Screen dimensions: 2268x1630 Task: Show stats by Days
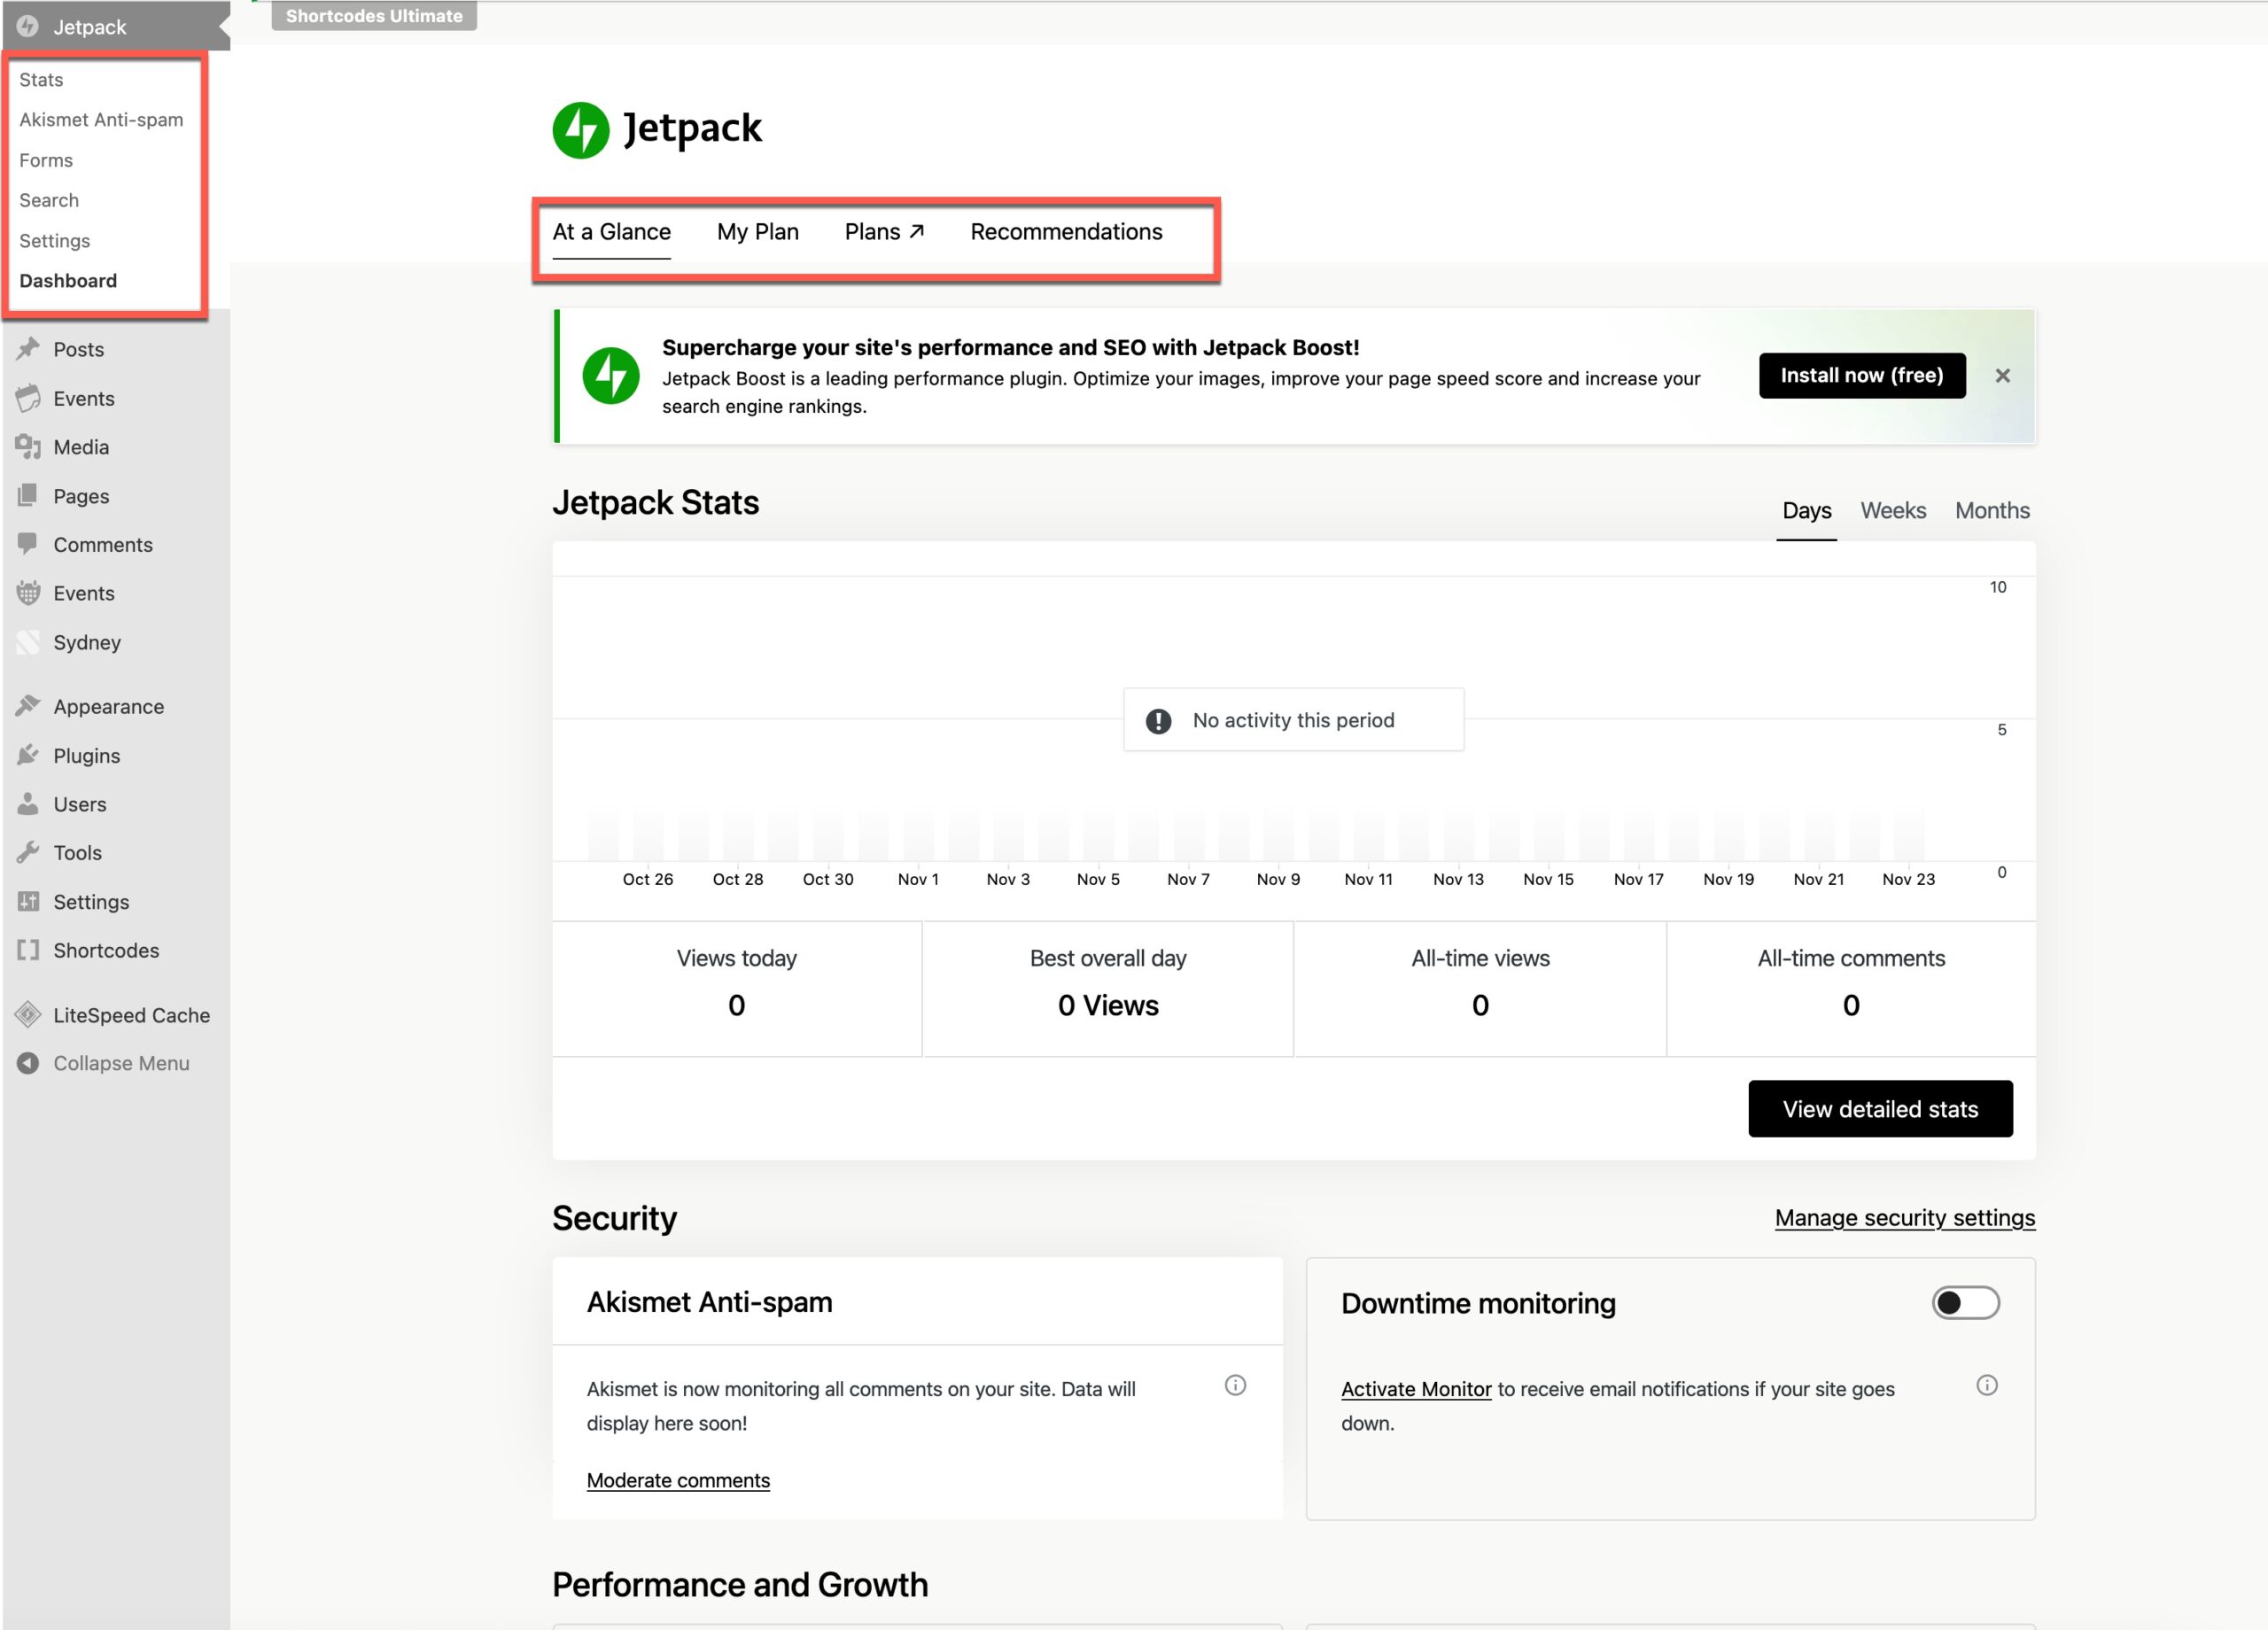click(x=1806, y=511)
